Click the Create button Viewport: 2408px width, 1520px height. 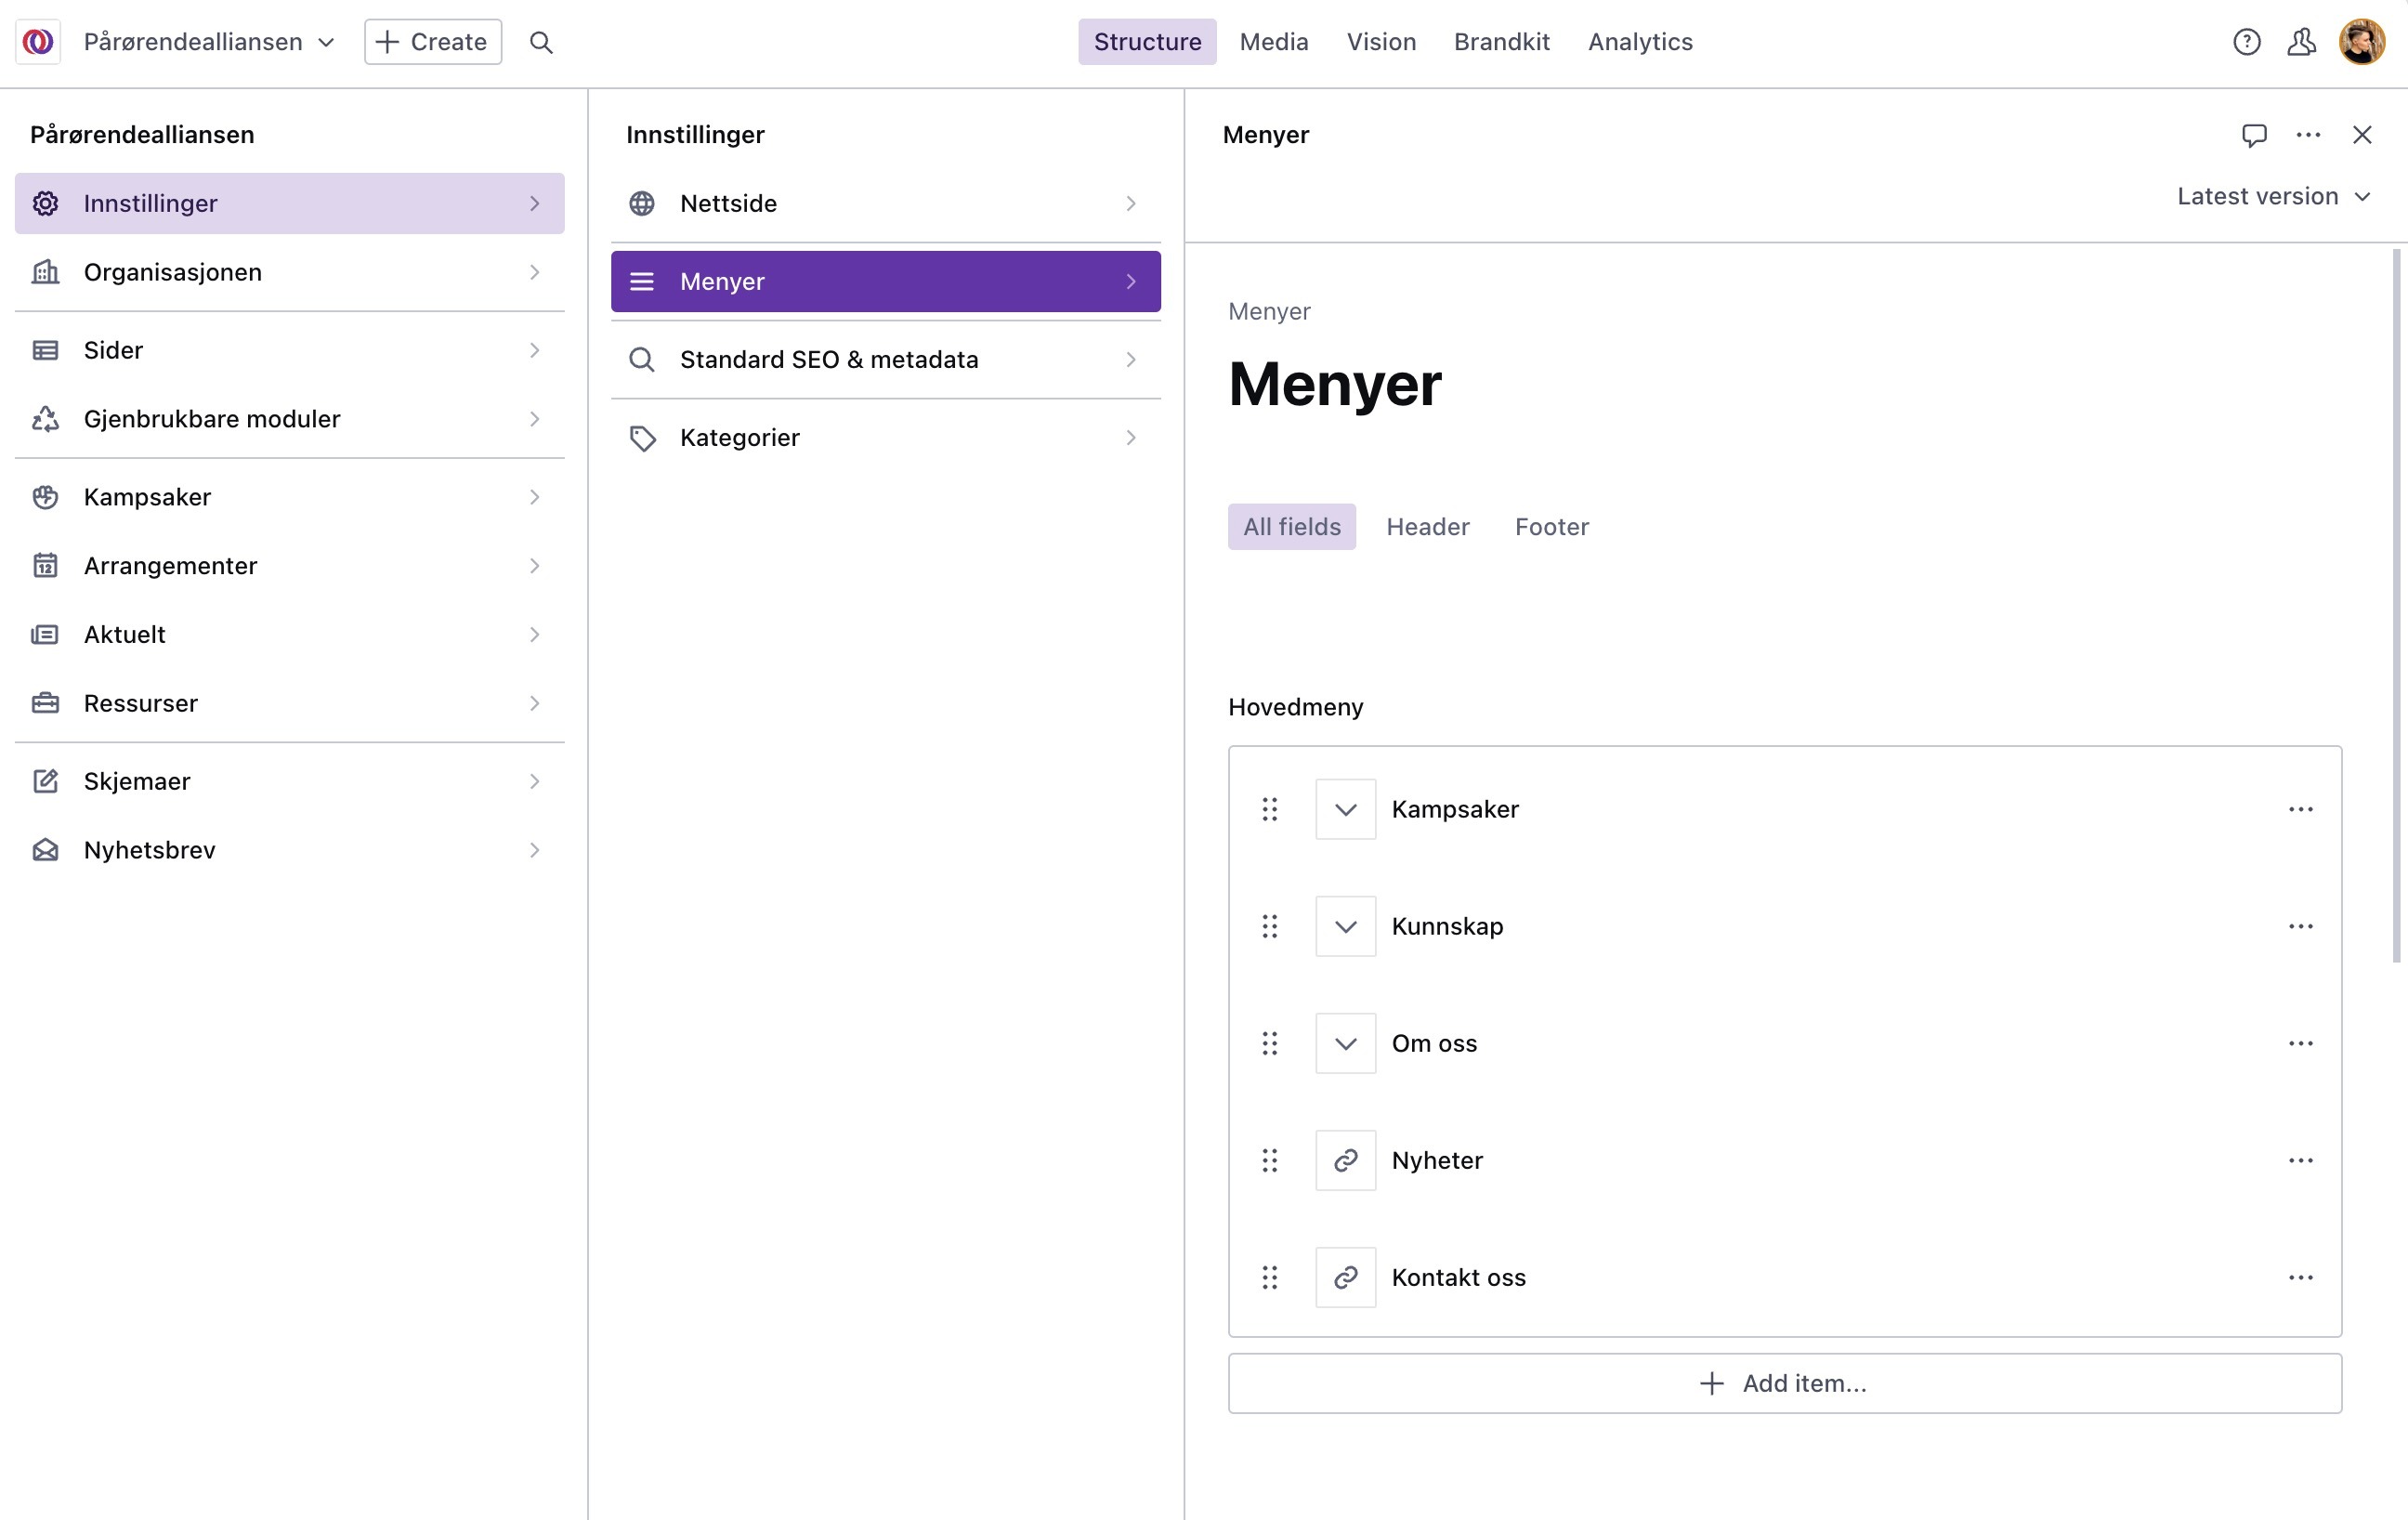tap(432, 42)
